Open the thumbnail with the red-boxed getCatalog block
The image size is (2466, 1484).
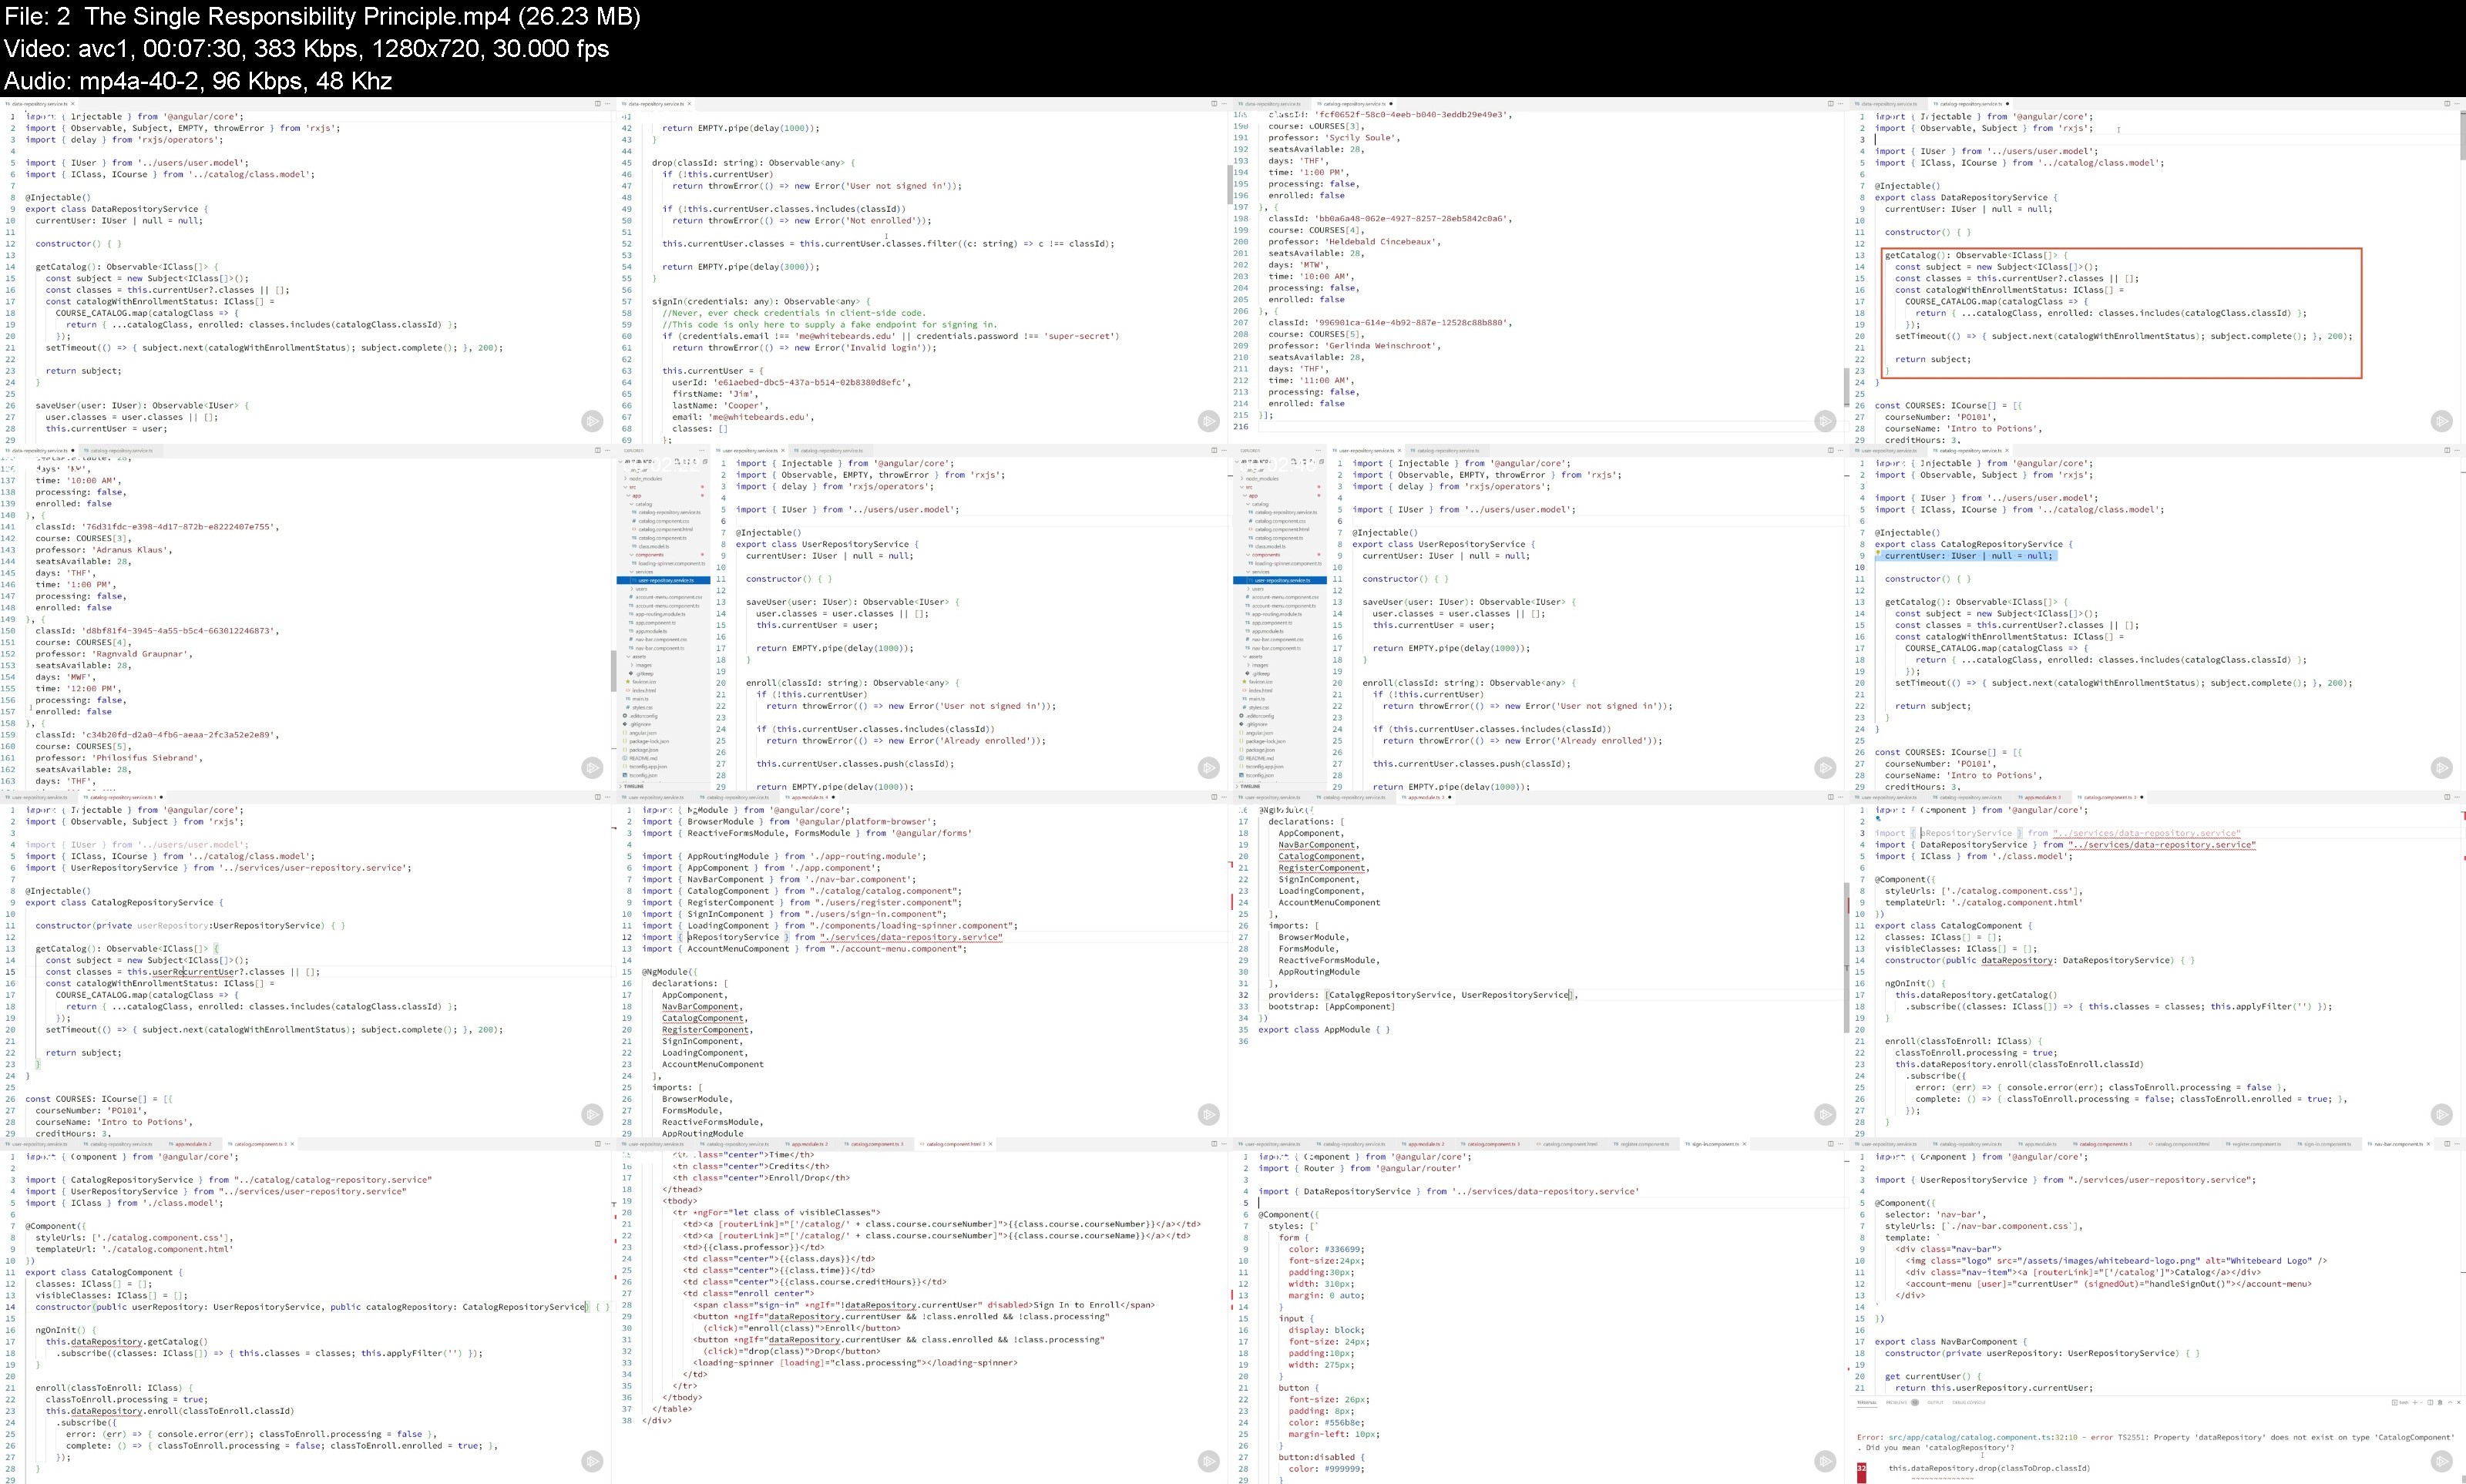pyautogui.click(x=2157, y=271)
